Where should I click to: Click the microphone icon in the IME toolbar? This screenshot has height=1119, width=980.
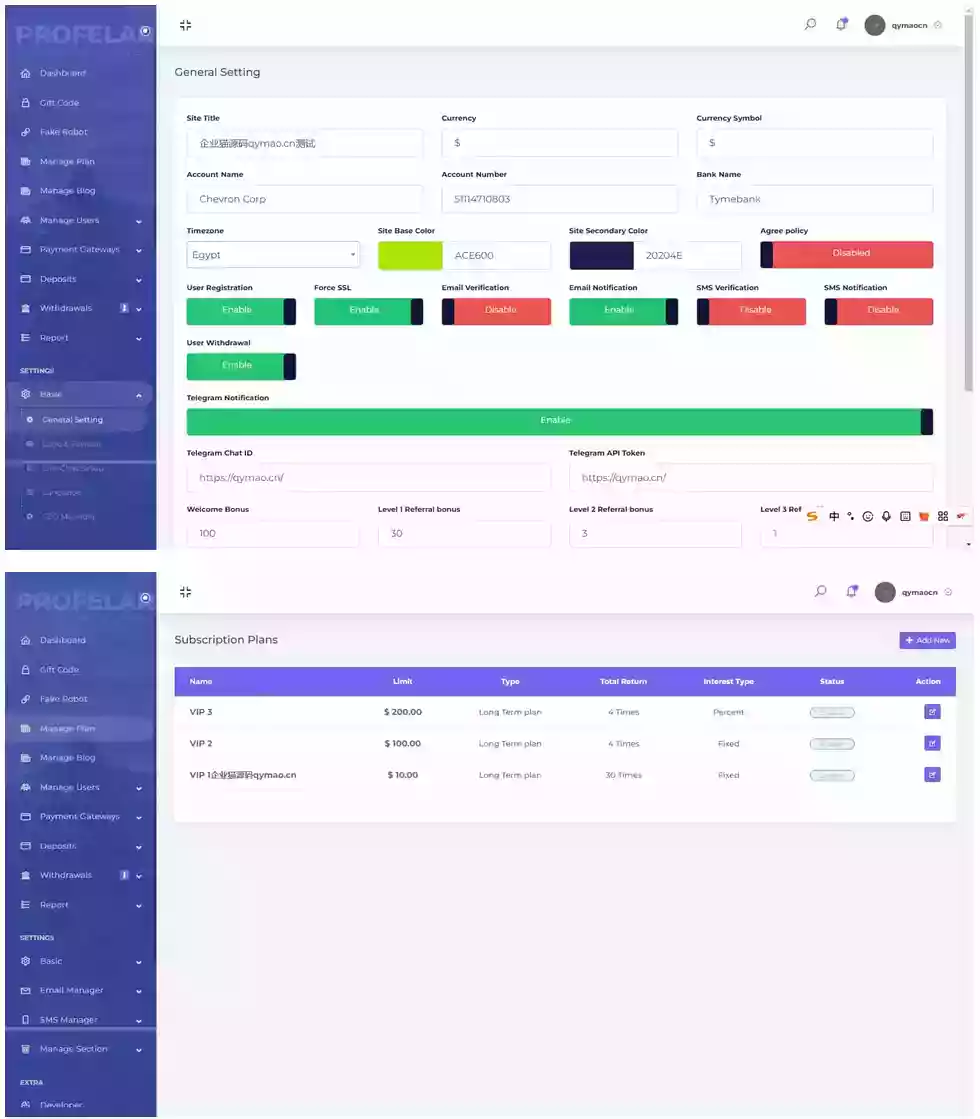pos(886,516)
